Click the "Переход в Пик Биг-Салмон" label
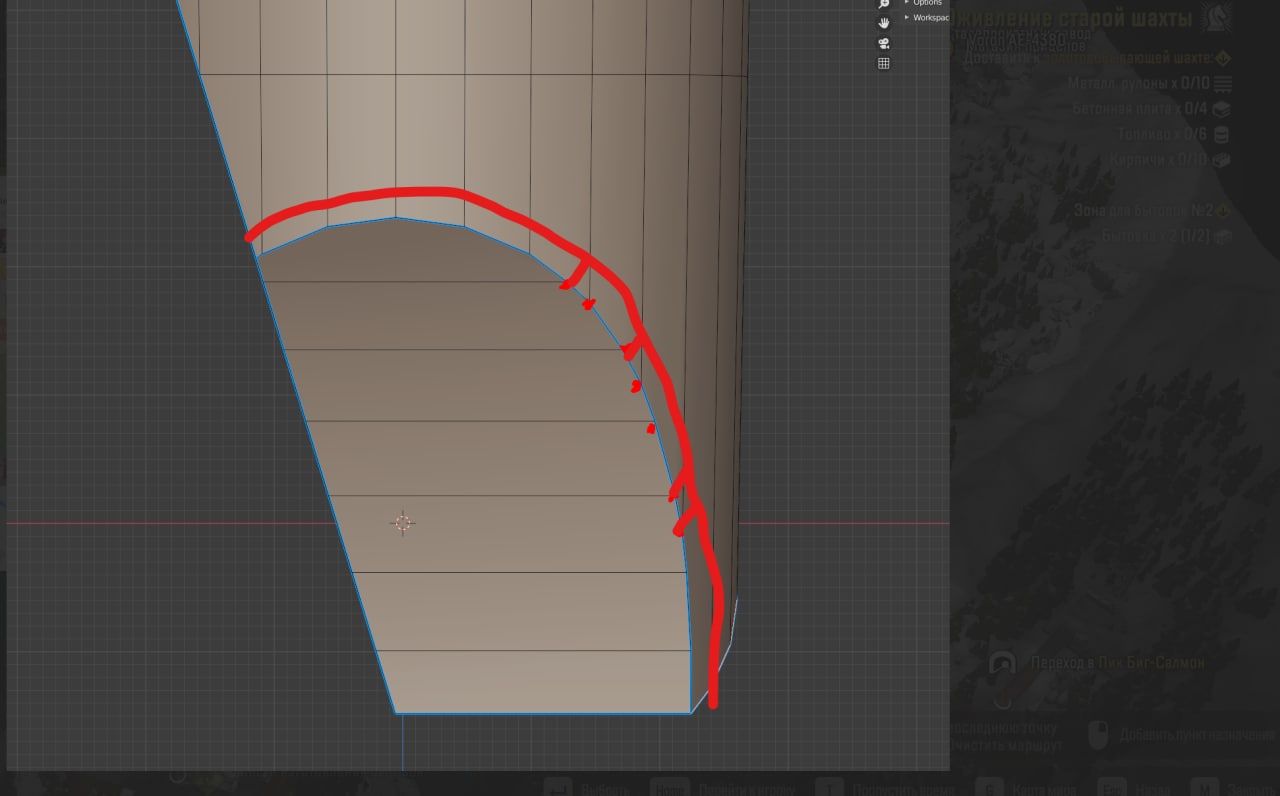Screen dimensions: 1280x796 1118,663
